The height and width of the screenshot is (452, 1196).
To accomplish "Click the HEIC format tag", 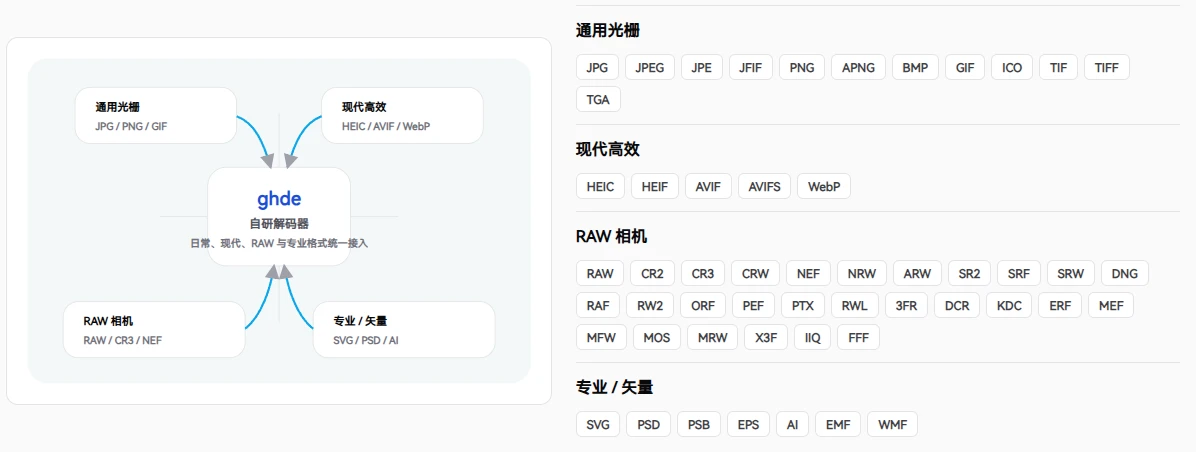I will pos(600,186).
